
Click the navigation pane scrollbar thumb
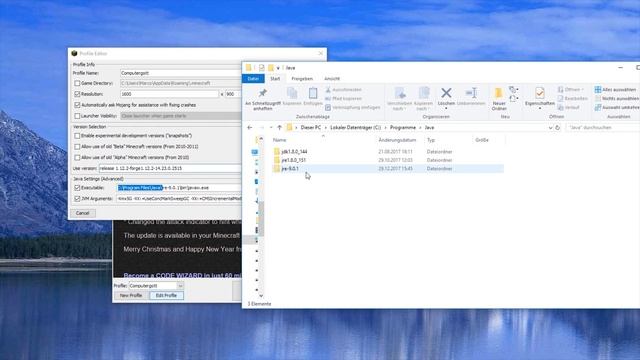(261, 218)
